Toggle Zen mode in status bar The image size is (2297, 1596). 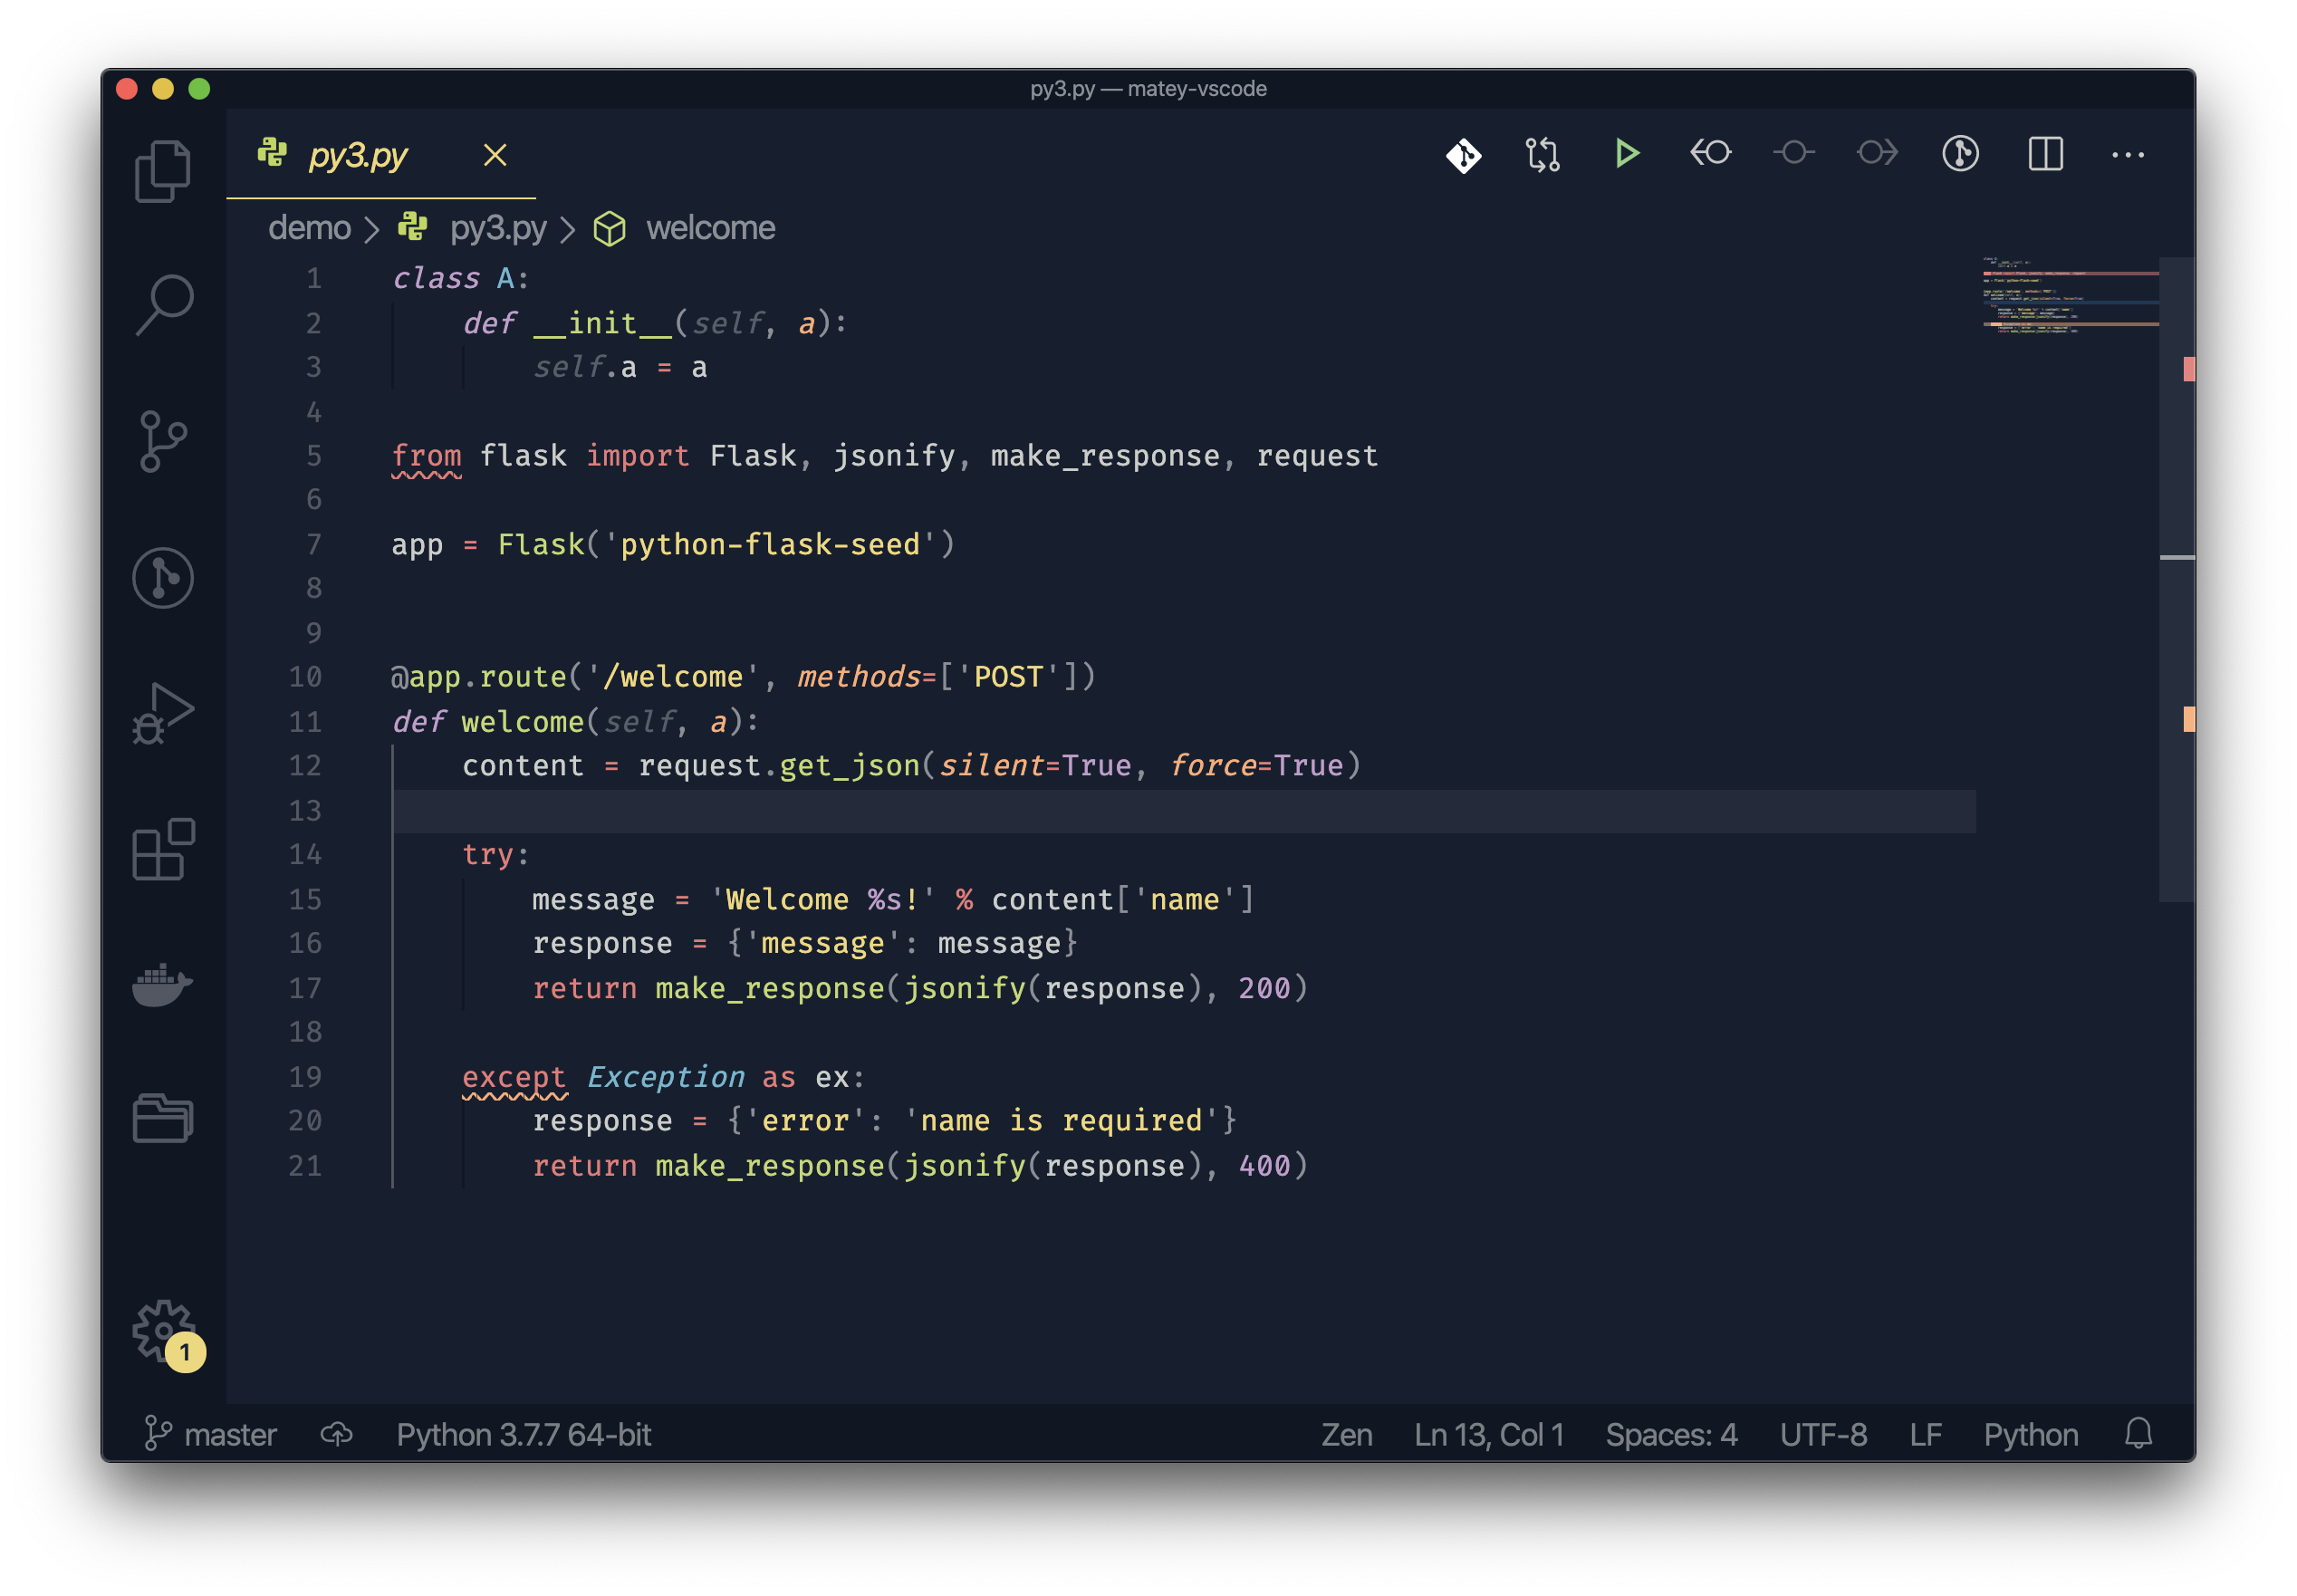(x=1346, y=1434)
